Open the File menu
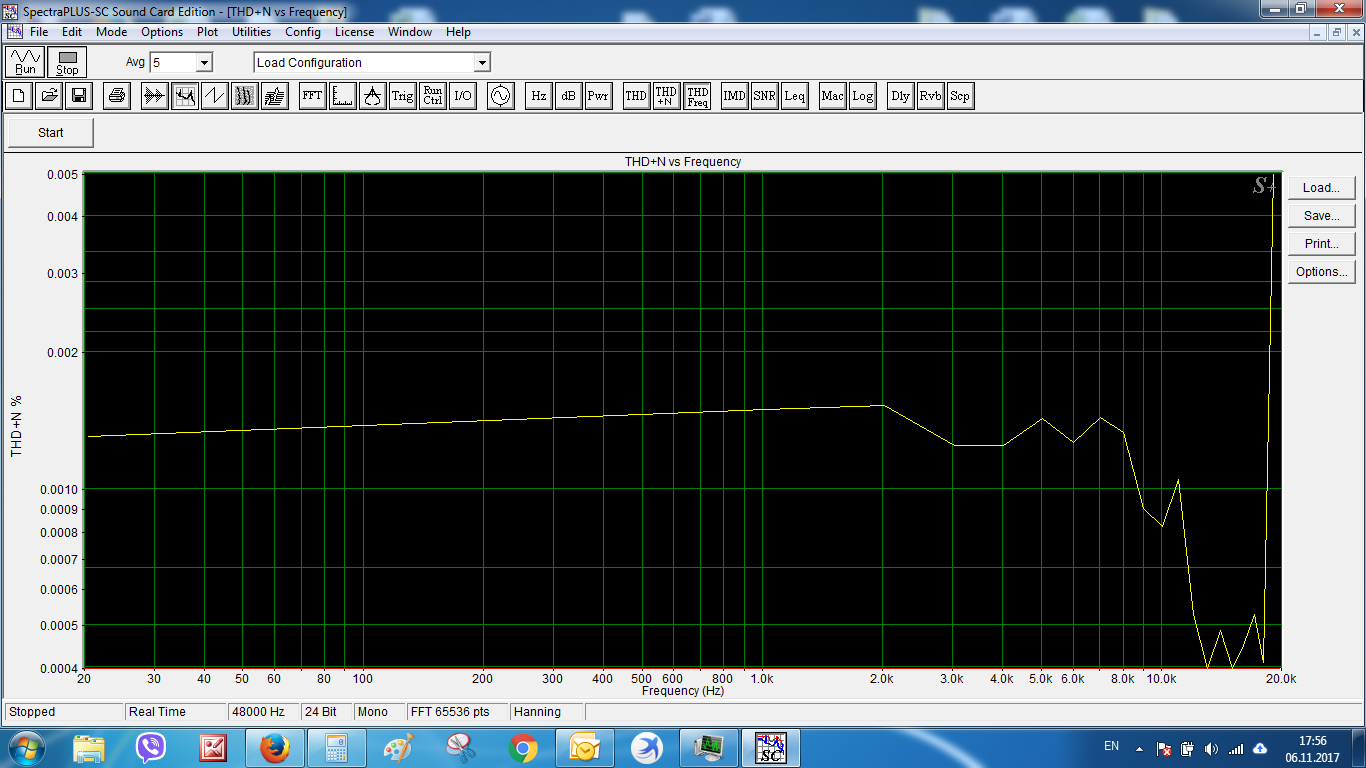 pyautogui.click(x=39, y=32)
